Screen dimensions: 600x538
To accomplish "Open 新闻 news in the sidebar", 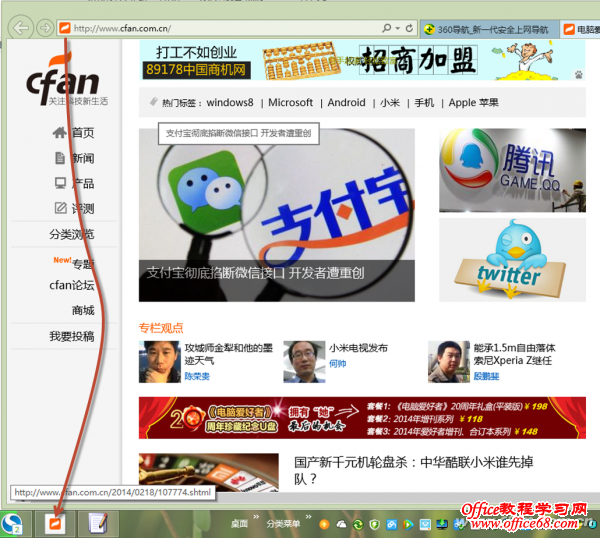I will 83,158.
